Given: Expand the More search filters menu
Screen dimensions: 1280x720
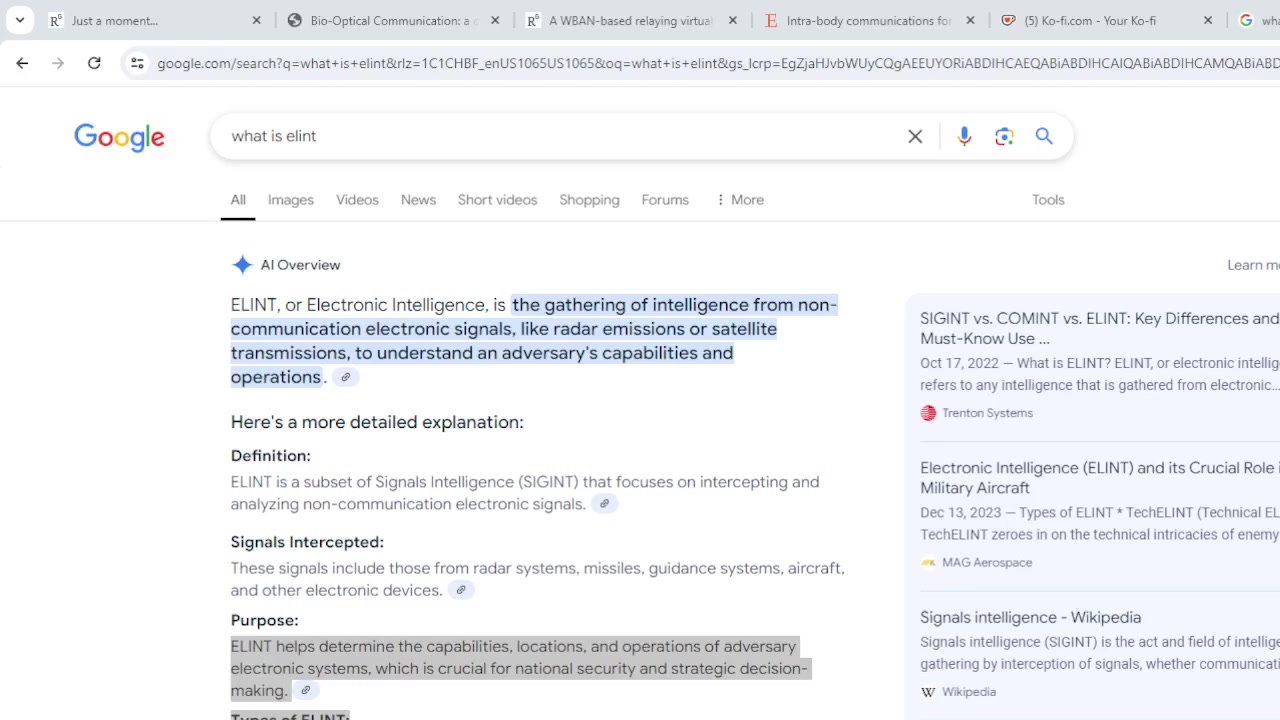Looking at the screenshot, I should click(x=740, y=200).
